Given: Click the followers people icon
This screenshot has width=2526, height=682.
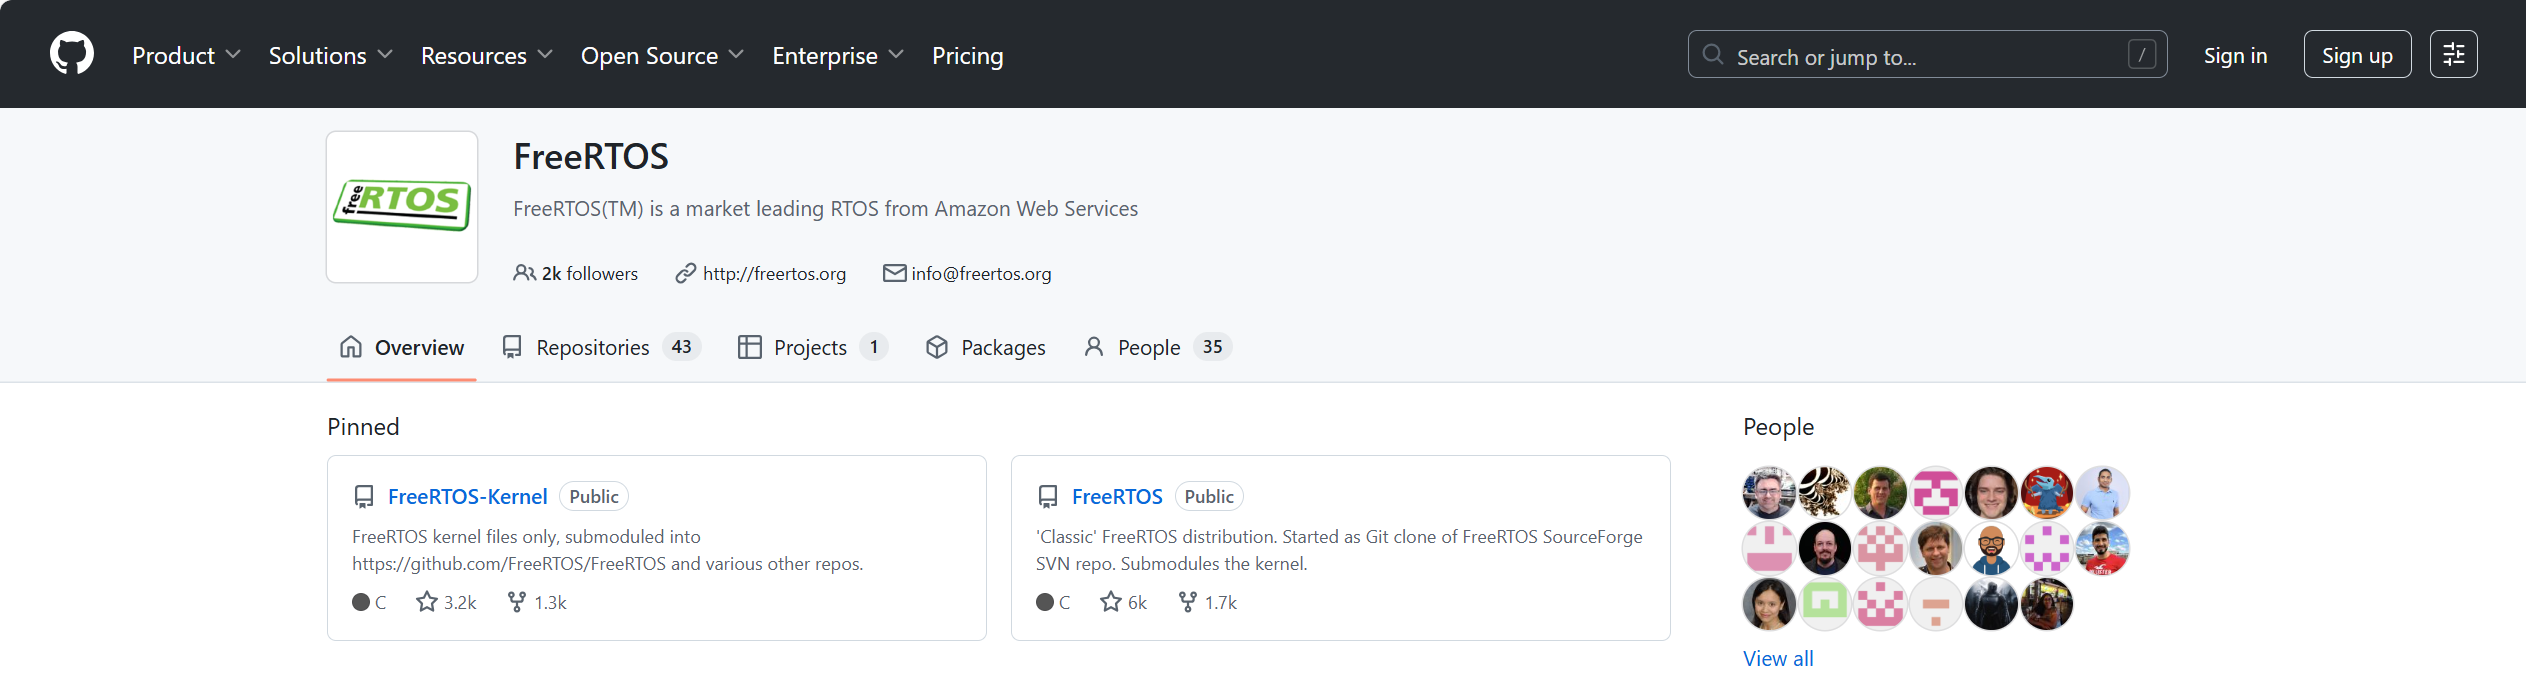Looking at the screenshot, I should [524, 273].
